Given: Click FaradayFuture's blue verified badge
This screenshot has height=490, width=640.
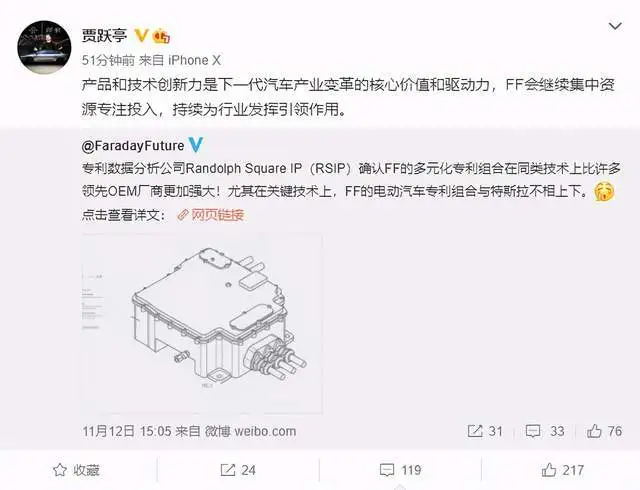Looking at the screenshot, I should [196, 145].
